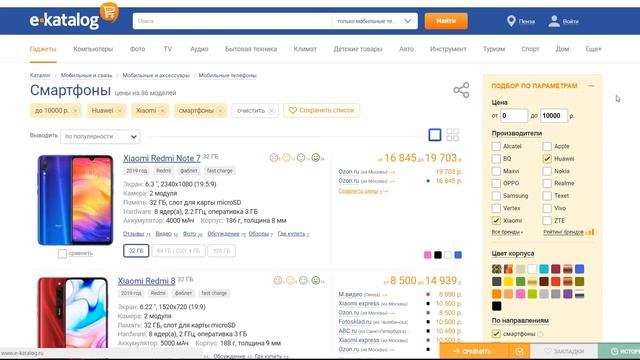Pick the black color dot of Redmi Note 7
Image resolution: width=640 pixels, height=360 pixels.
(x=438, y=255)
